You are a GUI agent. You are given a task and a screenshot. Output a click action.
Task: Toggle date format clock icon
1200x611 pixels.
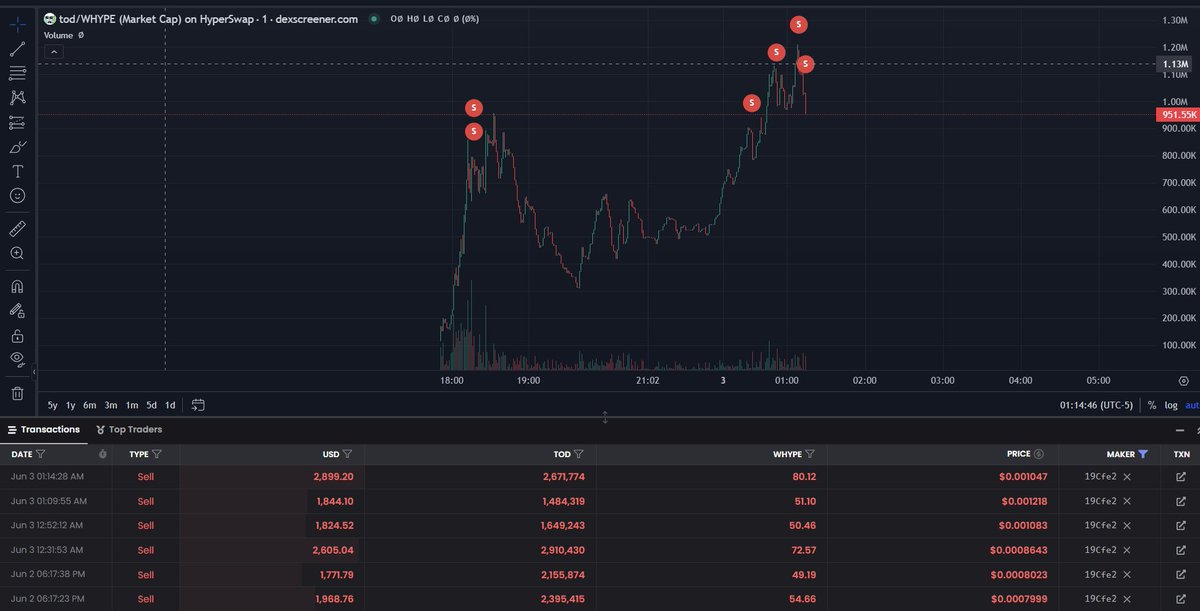point(103,454)
